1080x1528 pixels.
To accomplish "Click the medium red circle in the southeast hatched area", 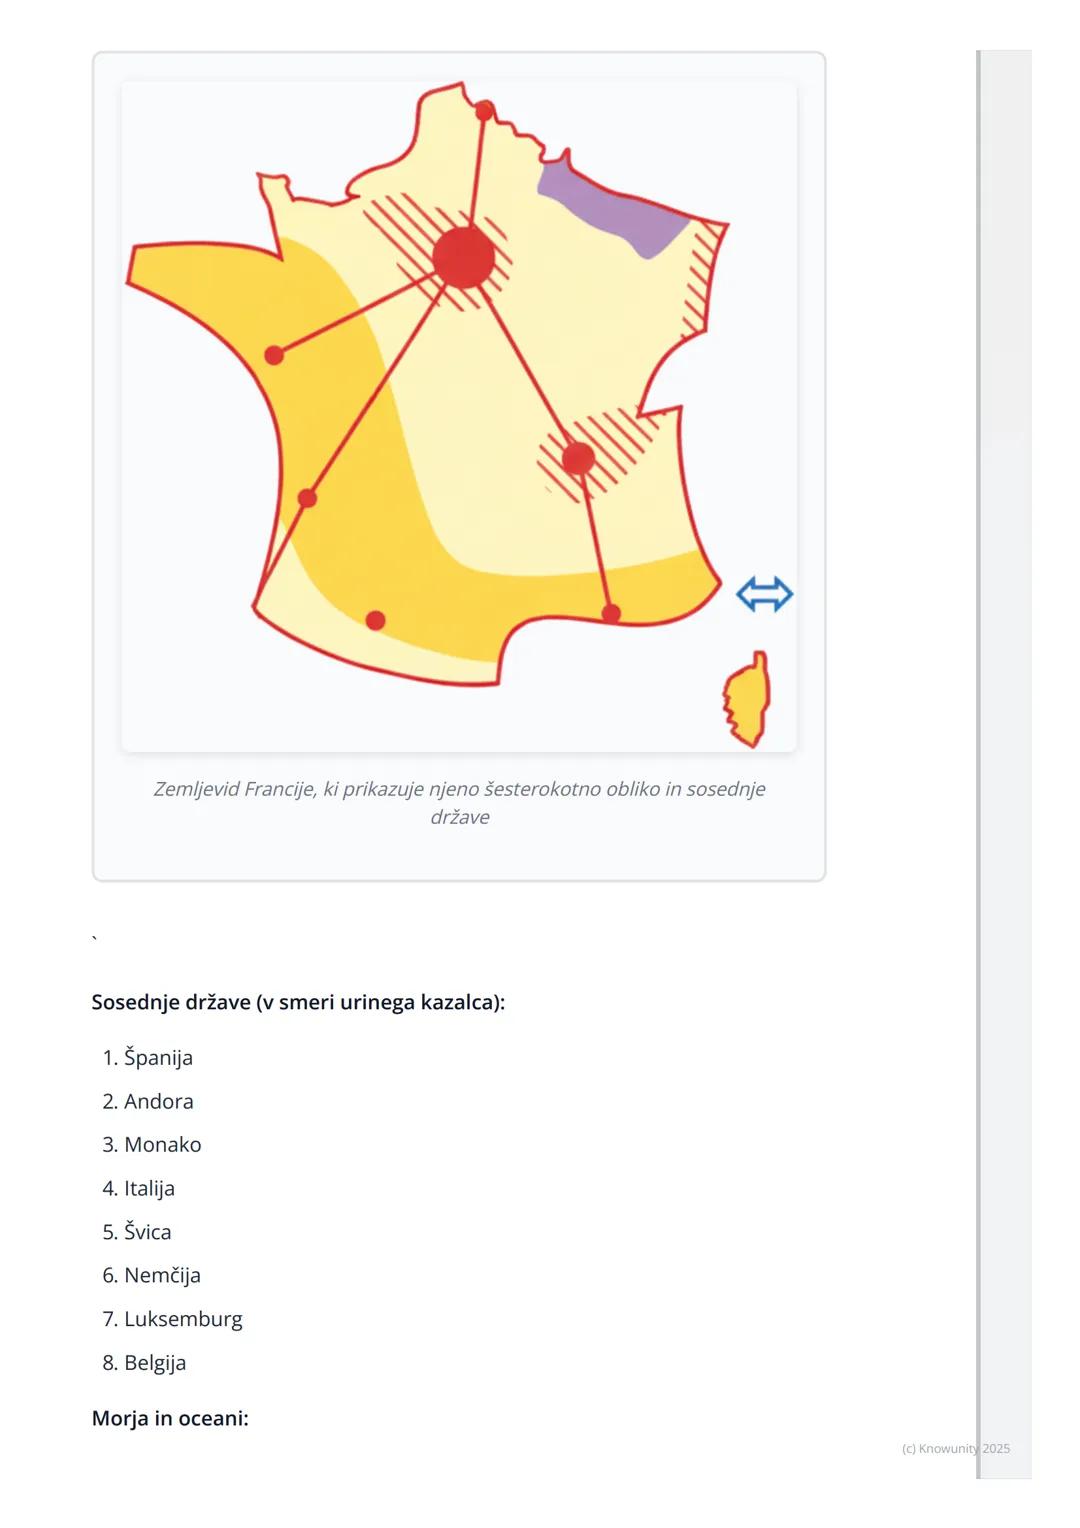I will click(578, 459).
